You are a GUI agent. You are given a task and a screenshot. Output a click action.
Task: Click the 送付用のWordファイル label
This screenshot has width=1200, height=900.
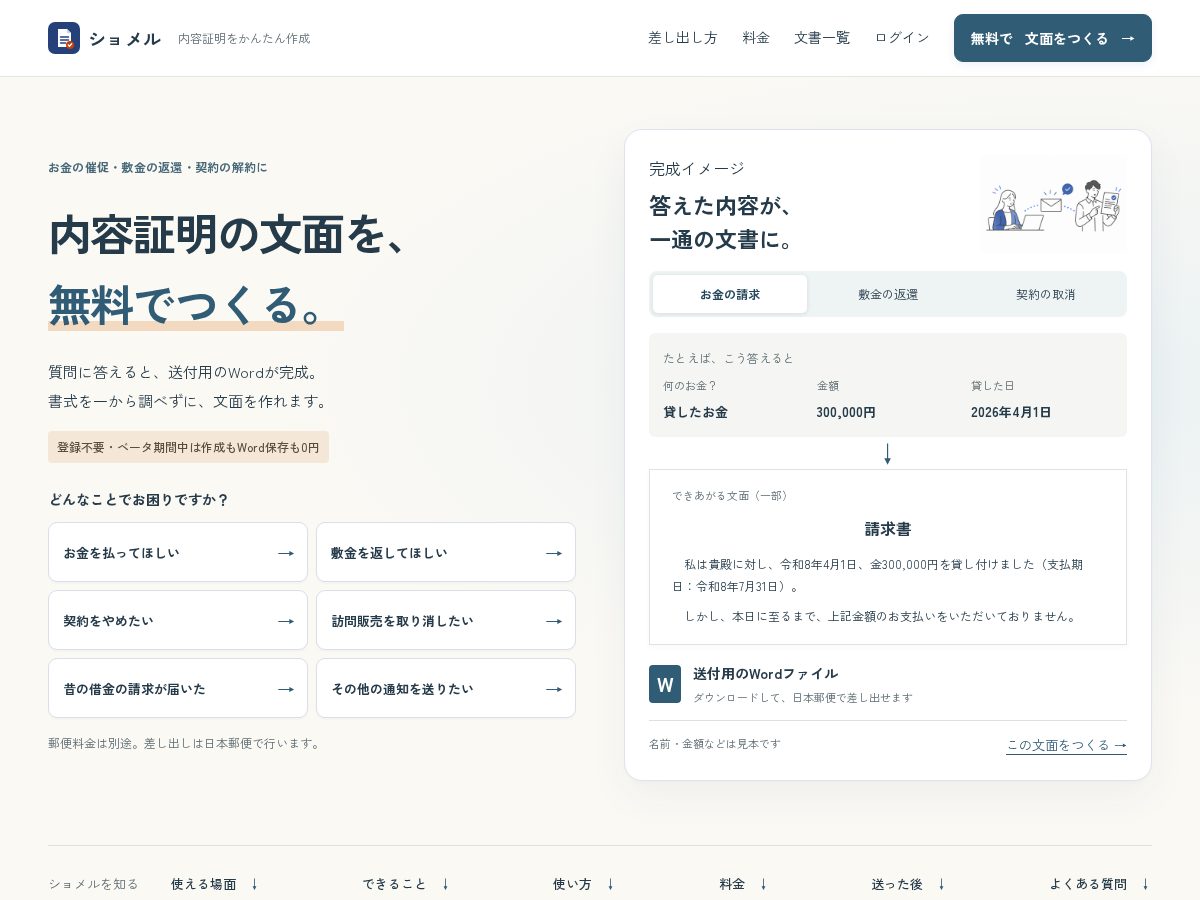click(766, 673)
